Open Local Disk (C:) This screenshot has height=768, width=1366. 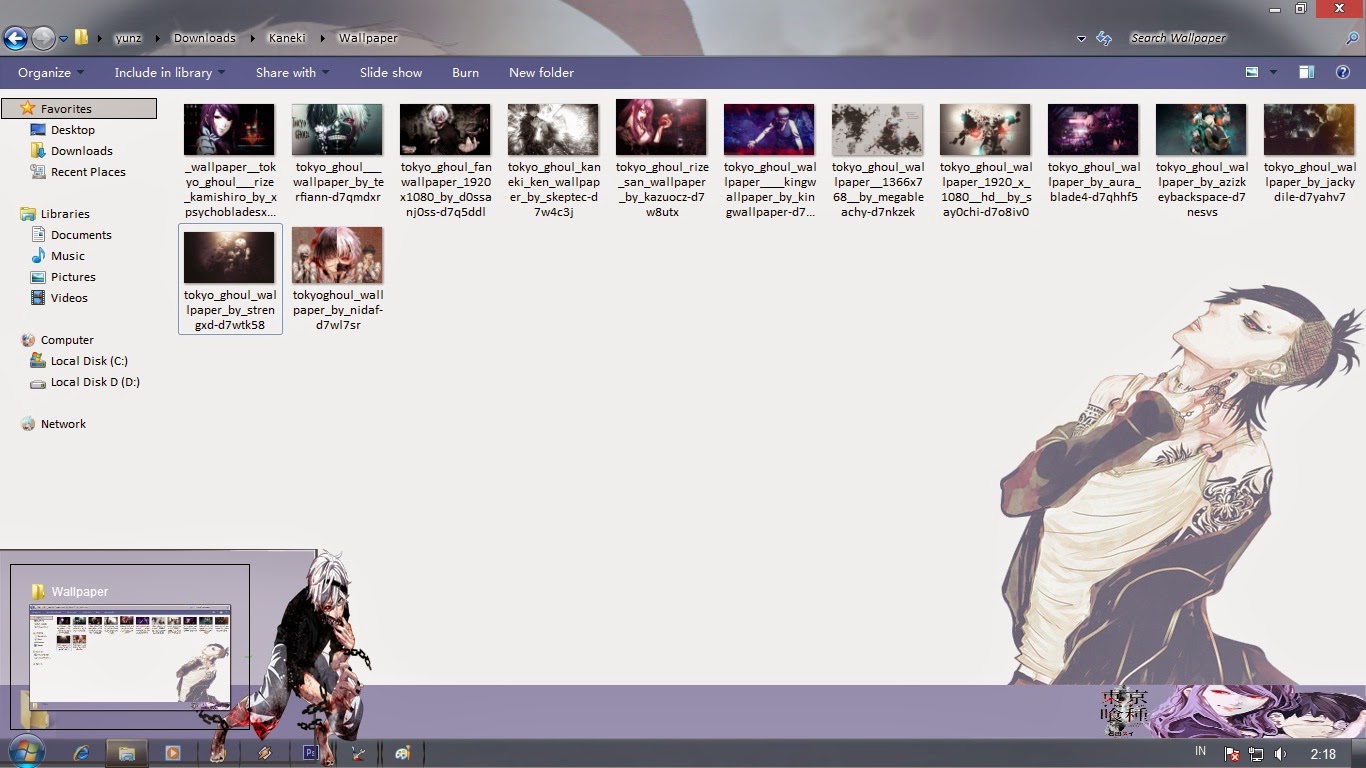(89, 361)
